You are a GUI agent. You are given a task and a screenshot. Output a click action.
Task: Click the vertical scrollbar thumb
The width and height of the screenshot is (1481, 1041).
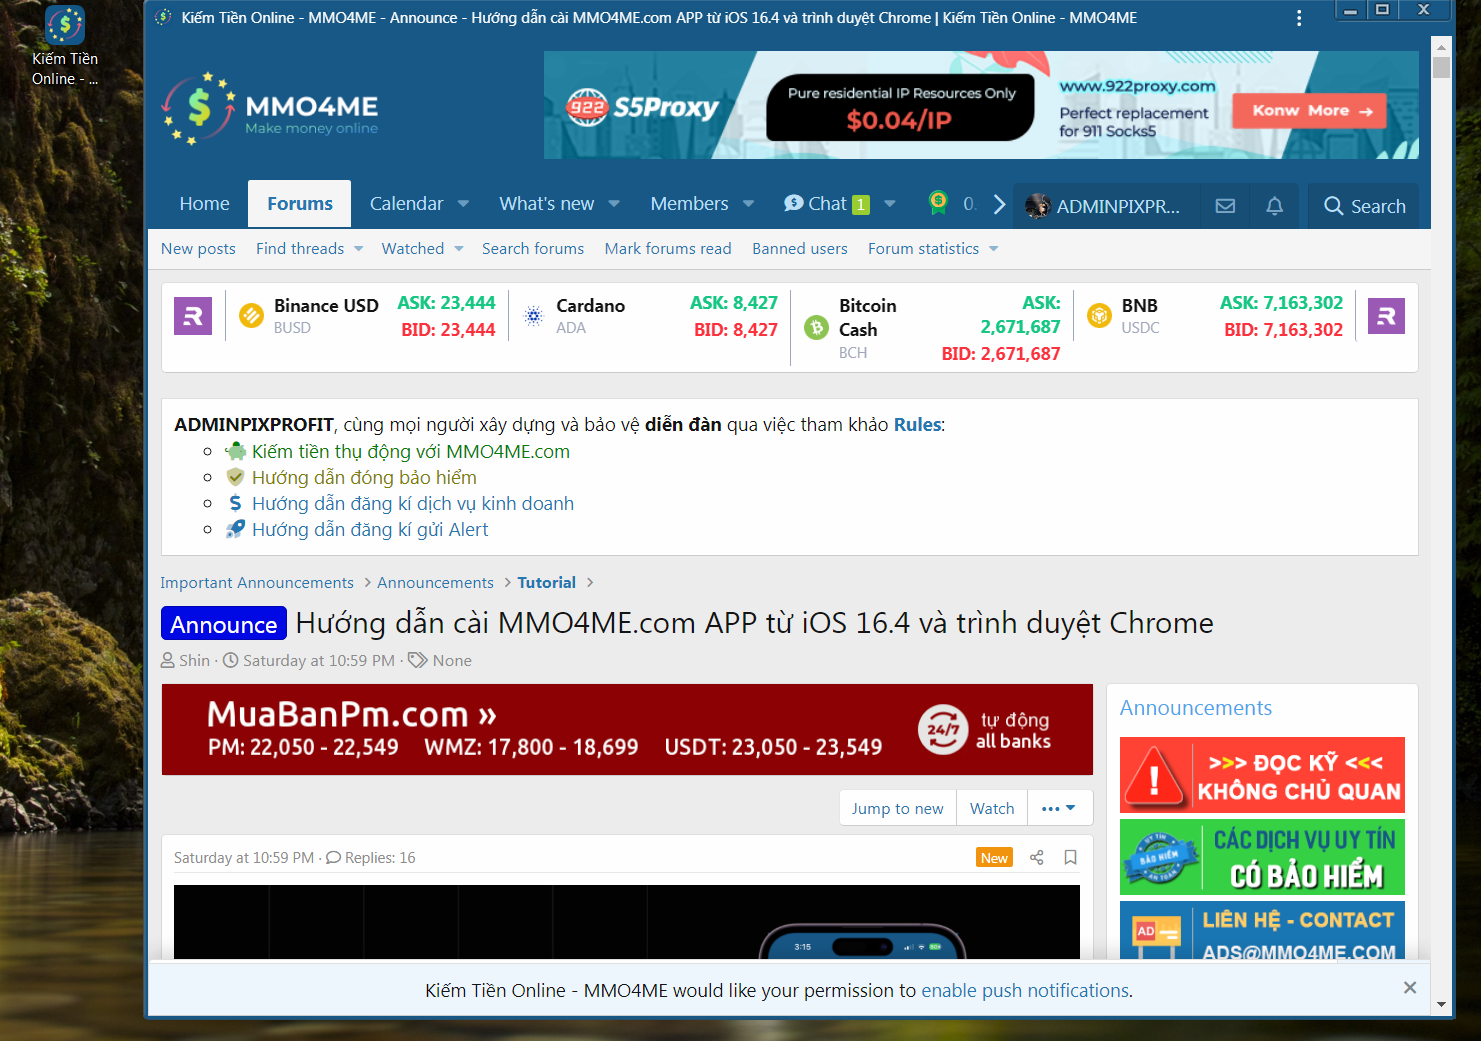coord(1441,67)
